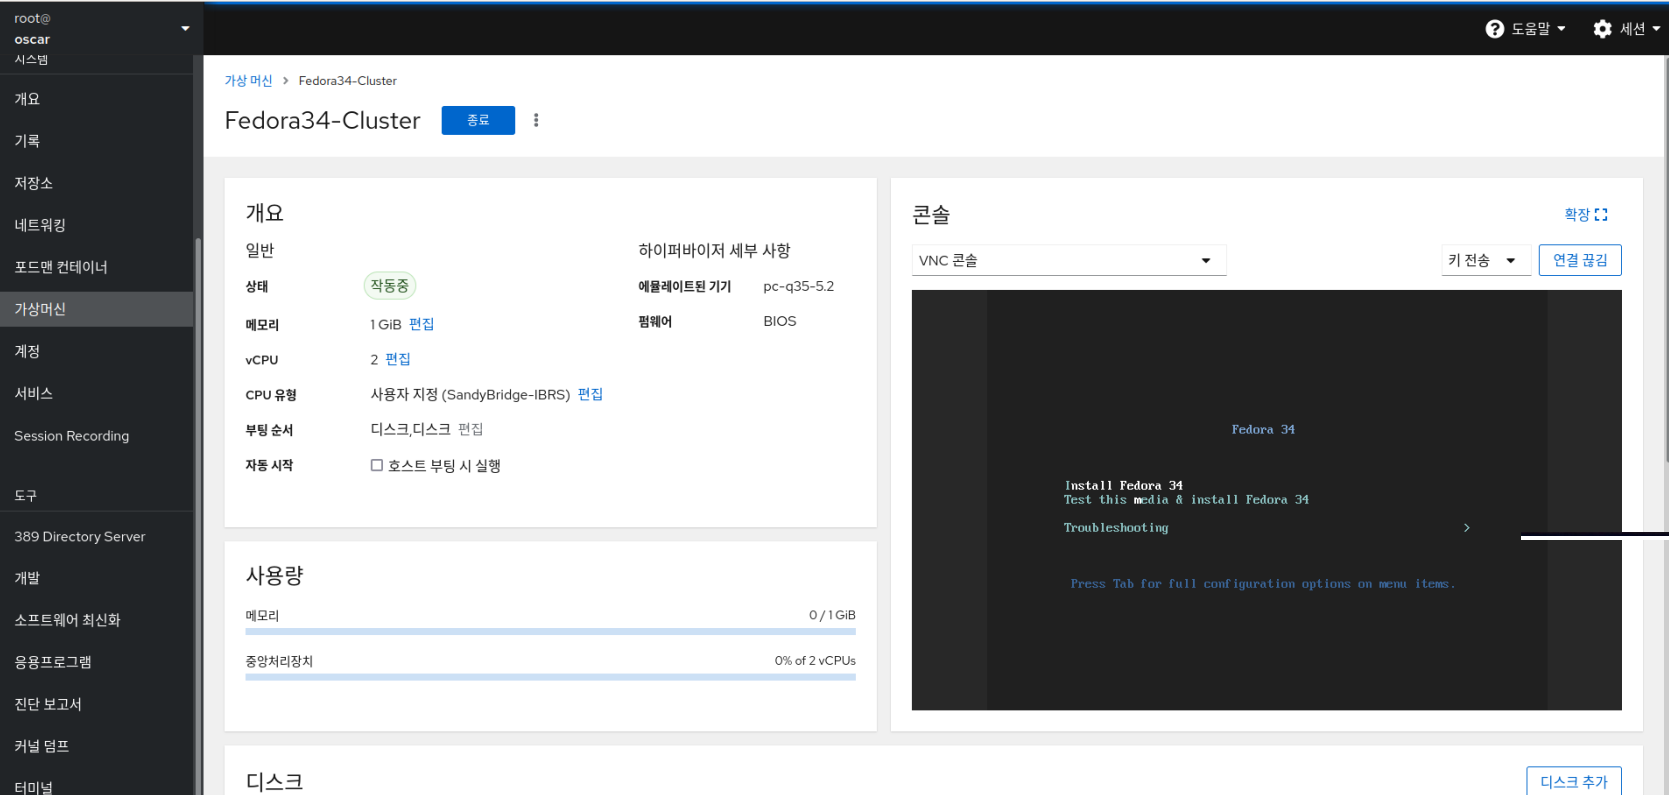1669x795 pixels.
Task: Click the 0% of 2 vCPUs value
Action: click(815, 661)
